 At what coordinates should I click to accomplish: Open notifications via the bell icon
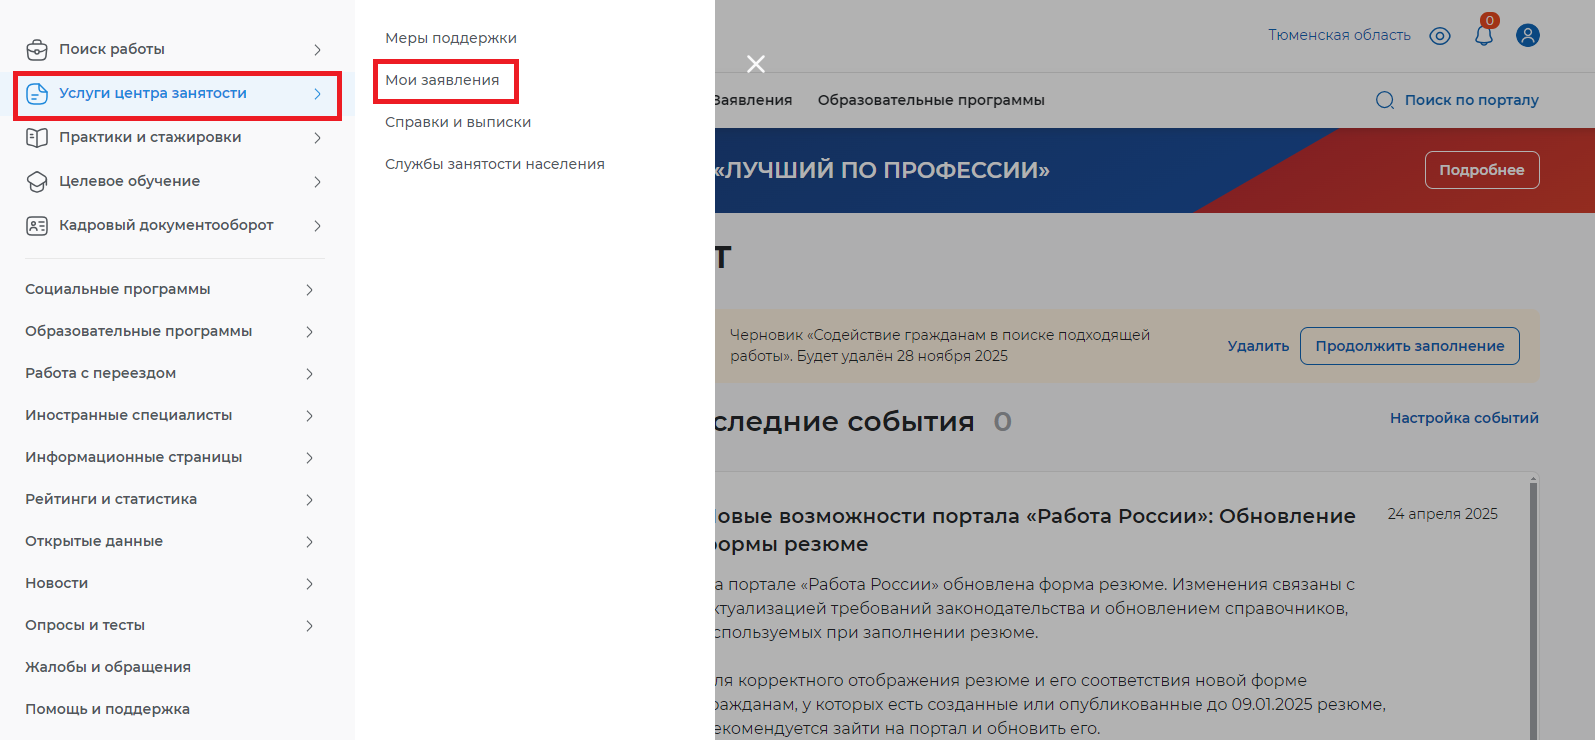point(1484,35)
